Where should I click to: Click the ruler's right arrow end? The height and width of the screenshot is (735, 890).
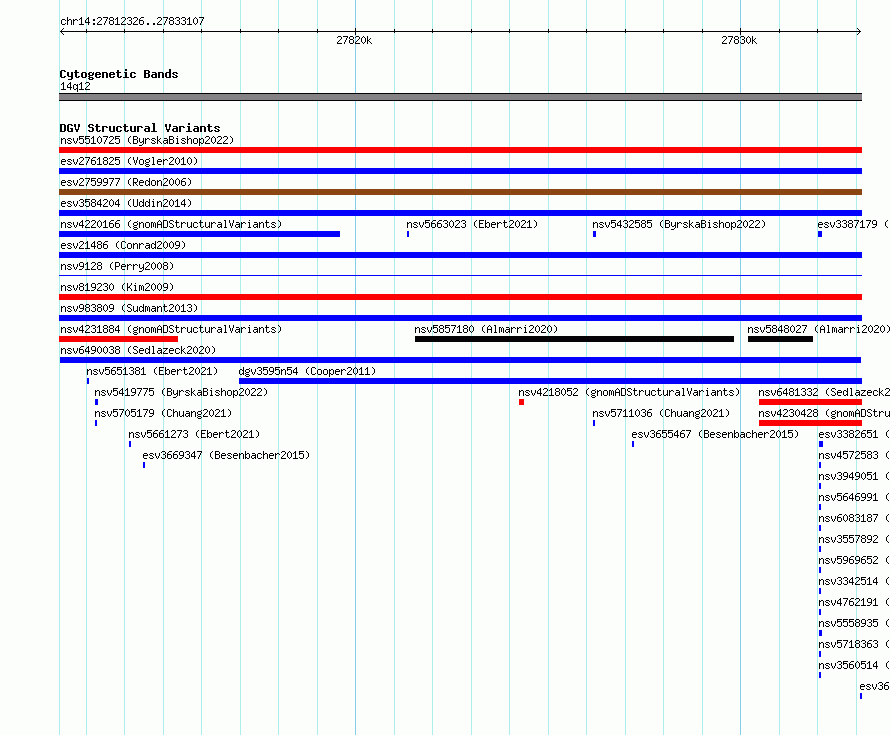tap(859, 32)
